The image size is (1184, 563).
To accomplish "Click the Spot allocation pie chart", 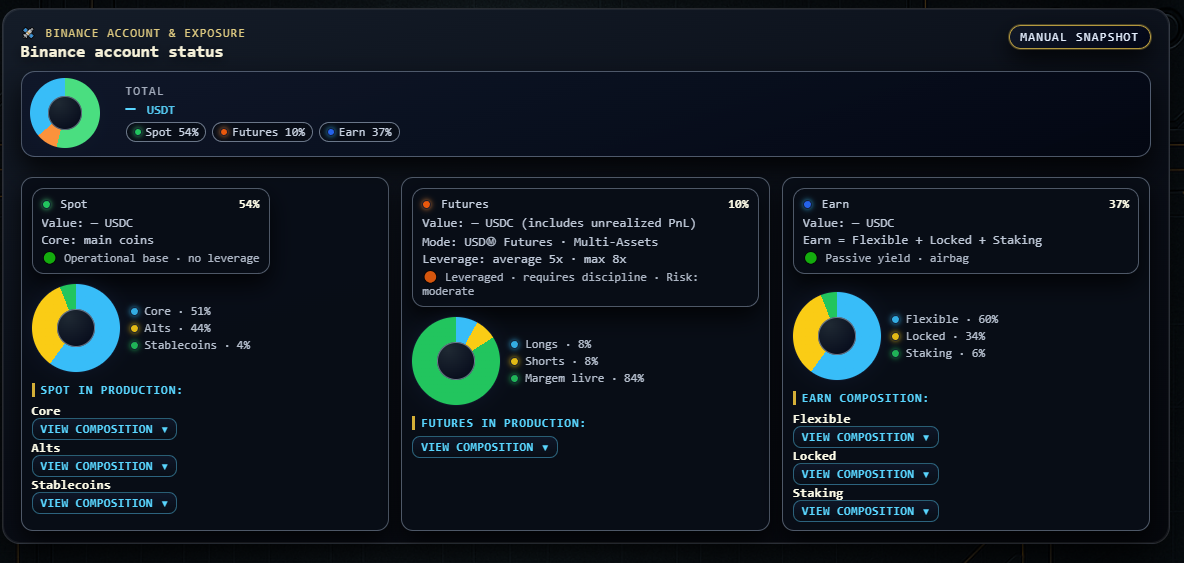I will (x=76, y=328).
